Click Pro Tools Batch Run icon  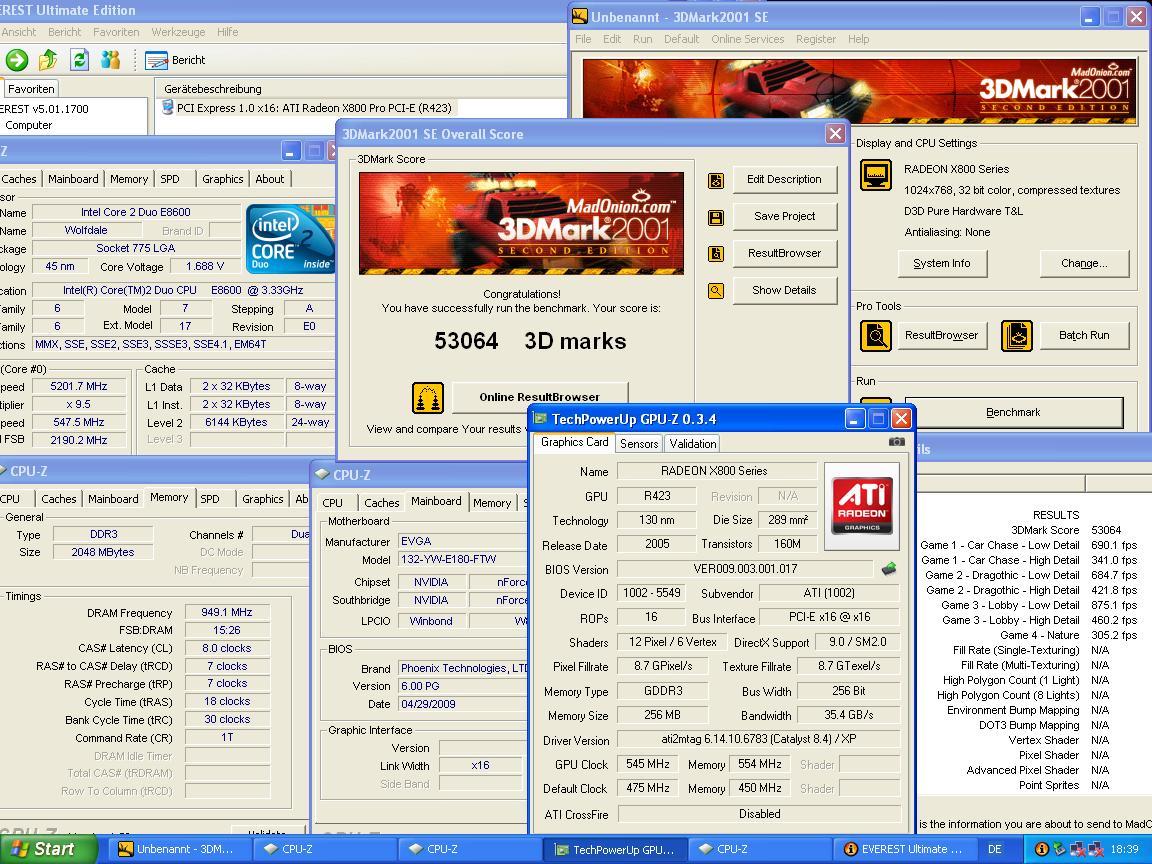pos(1017,336)
